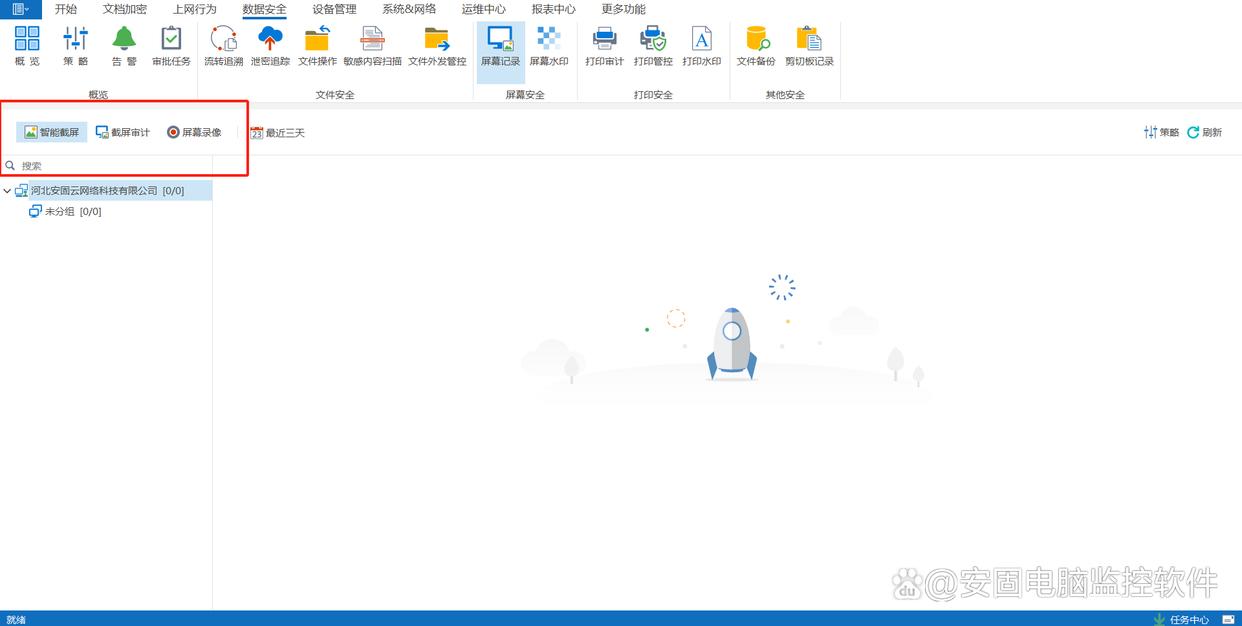The image size is (1242, 626).
Task: Switch to the 开始 ribbon tab
Action: (x=66, y=9)
